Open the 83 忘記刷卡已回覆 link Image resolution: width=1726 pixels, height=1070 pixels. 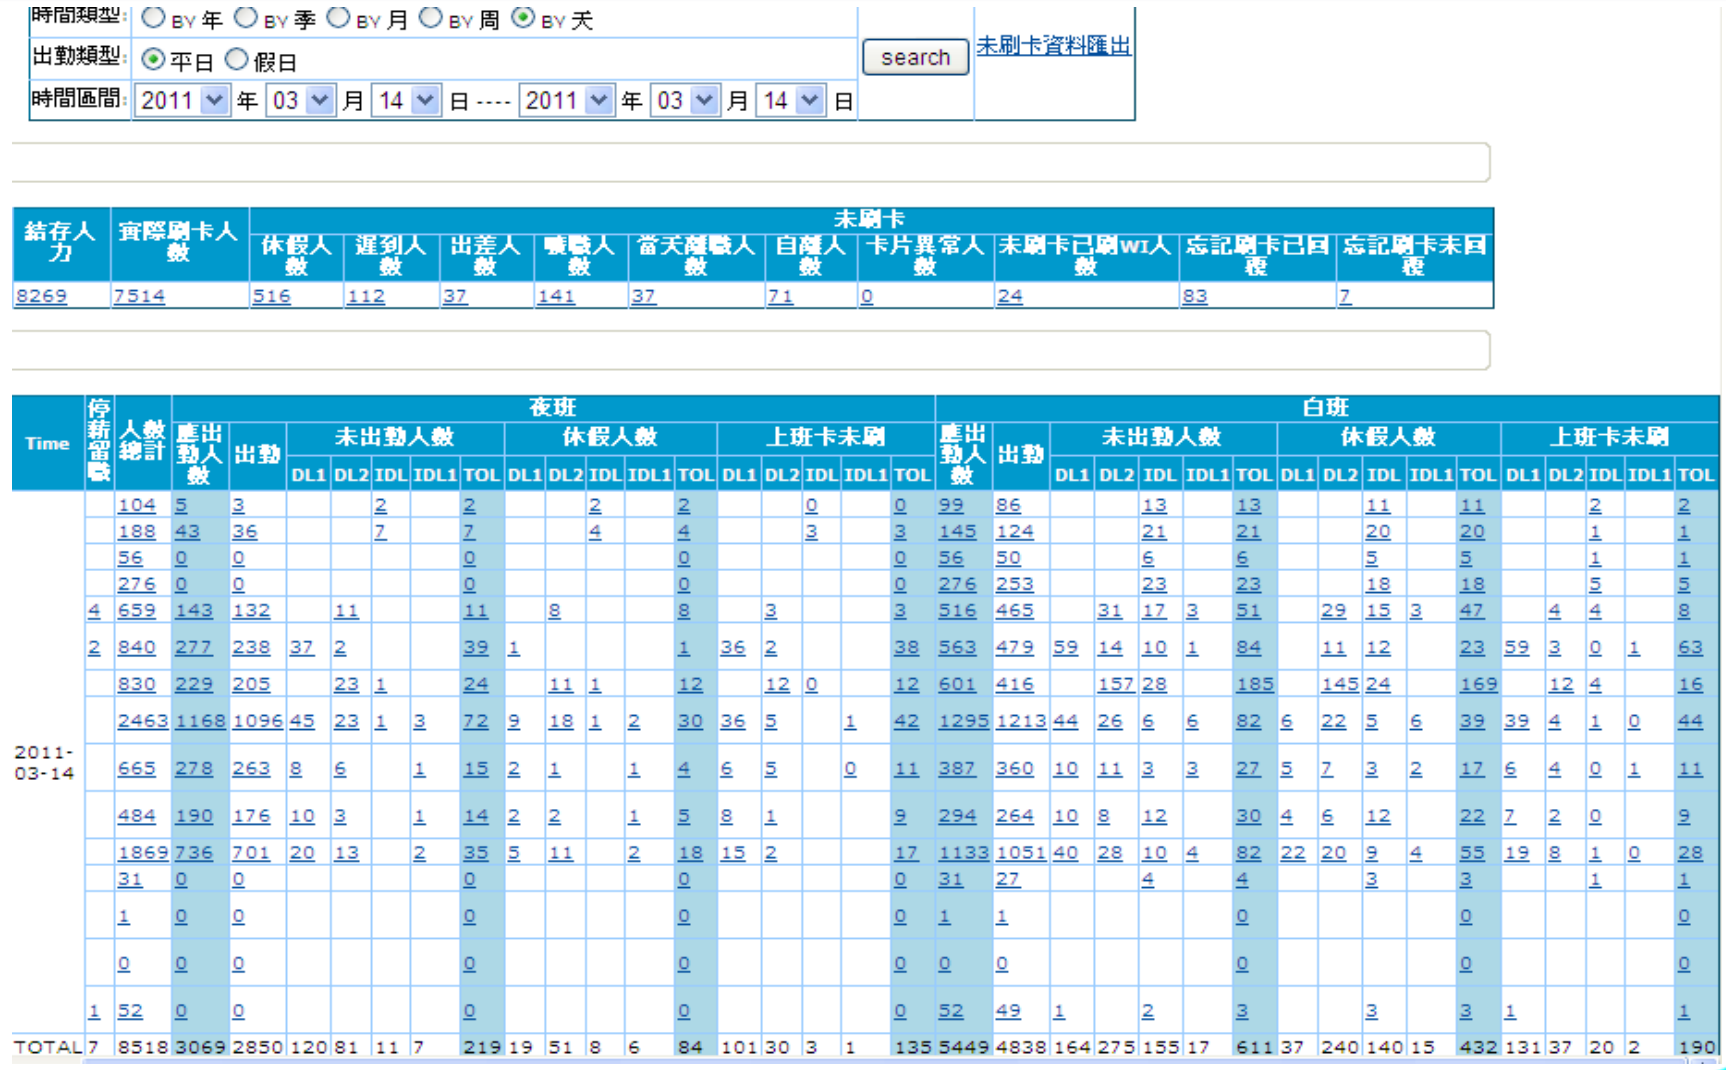click(x=1194, y=296)
